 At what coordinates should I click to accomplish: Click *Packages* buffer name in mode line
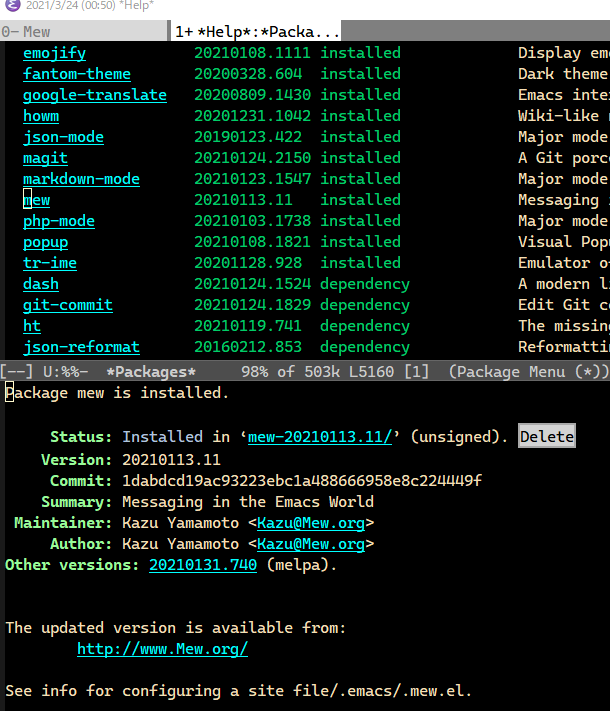(x=151, y=372)
